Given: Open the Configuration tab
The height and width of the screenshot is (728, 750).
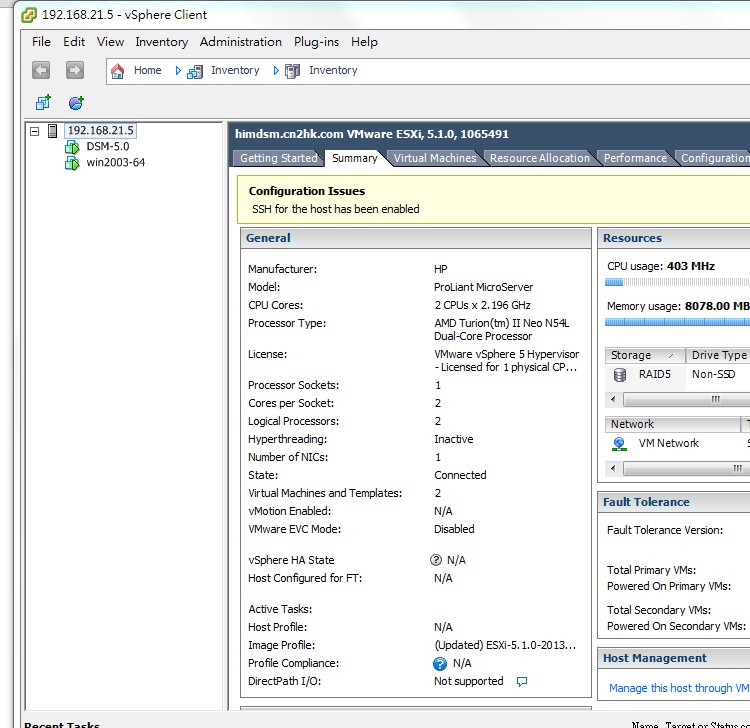Looking at the screenshot, I should click(715, 158).
